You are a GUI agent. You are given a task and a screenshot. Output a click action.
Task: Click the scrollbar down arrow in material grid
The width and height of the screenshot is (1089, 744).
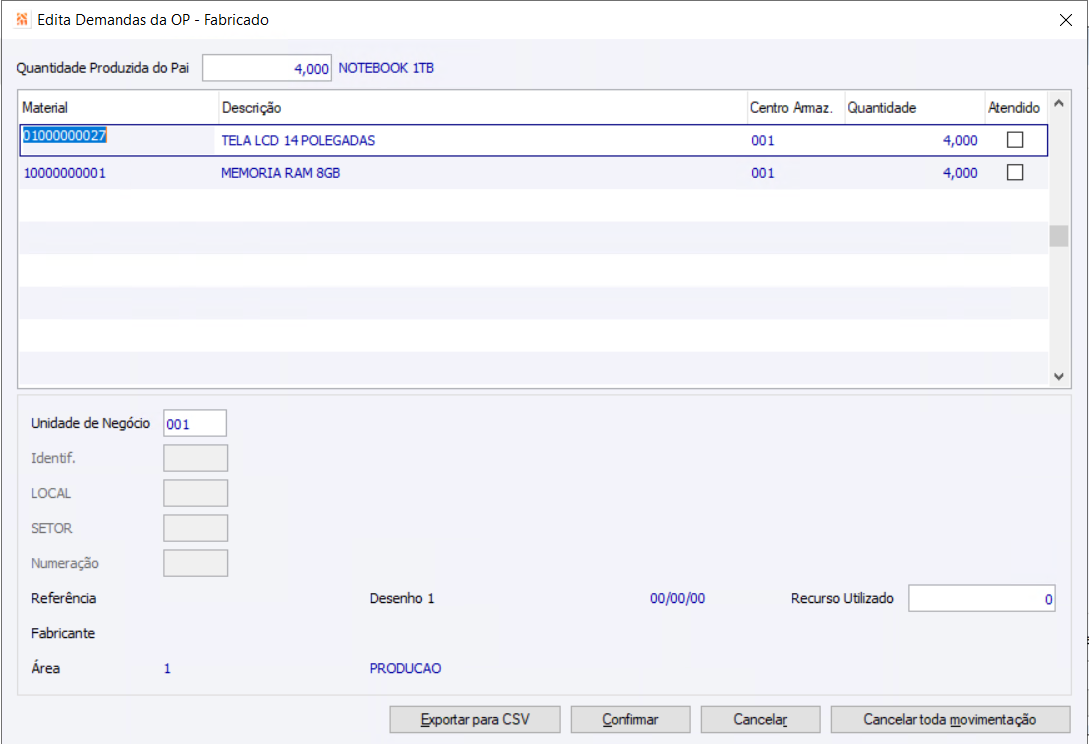click(x=1058, y=377)
